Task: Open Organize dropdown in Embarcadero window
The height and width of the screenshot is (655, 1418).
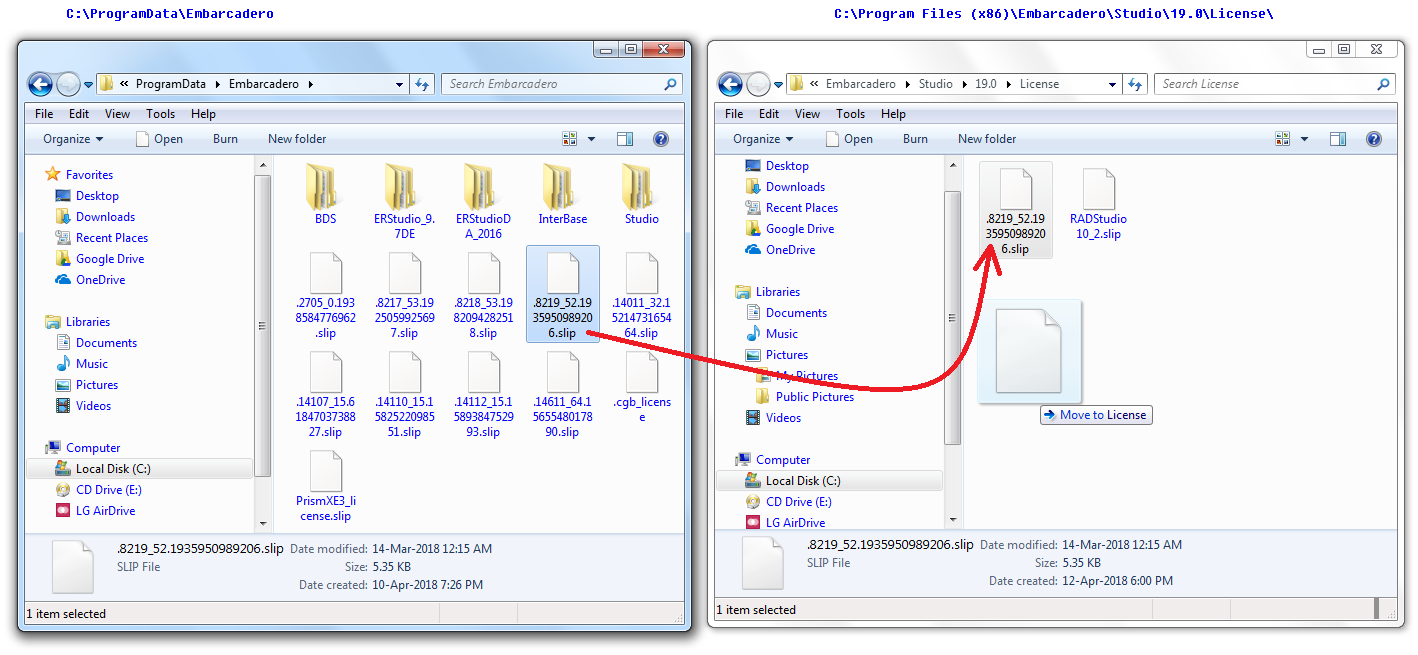Action: pos(73,139)
